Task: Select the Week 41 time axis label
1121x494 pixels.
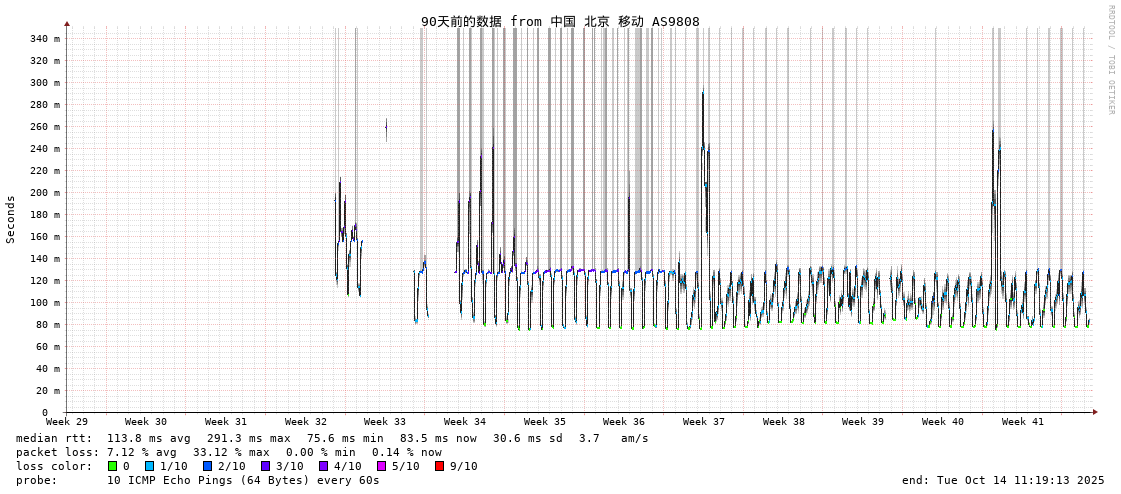Action: (x=1023, y=422)
